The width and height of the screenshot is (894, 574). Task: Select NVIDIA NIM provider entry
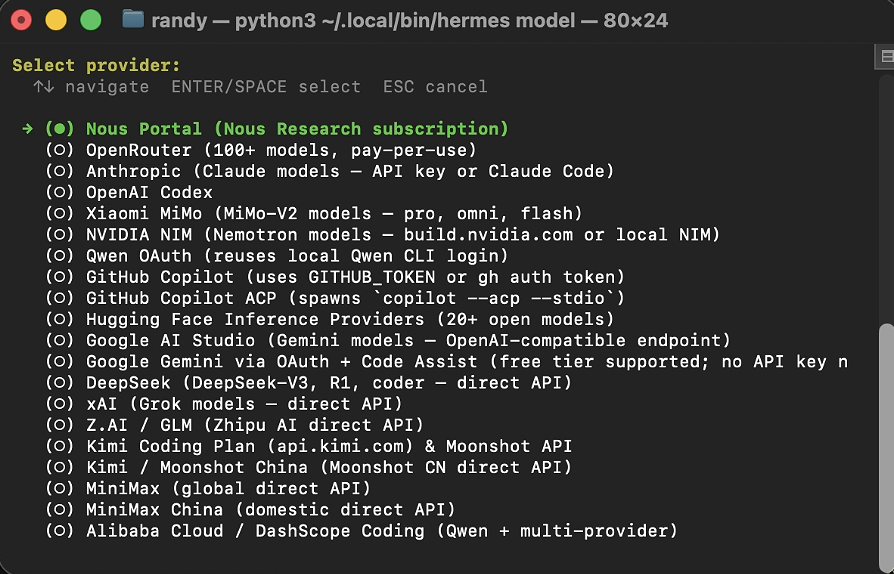point(383,234)
